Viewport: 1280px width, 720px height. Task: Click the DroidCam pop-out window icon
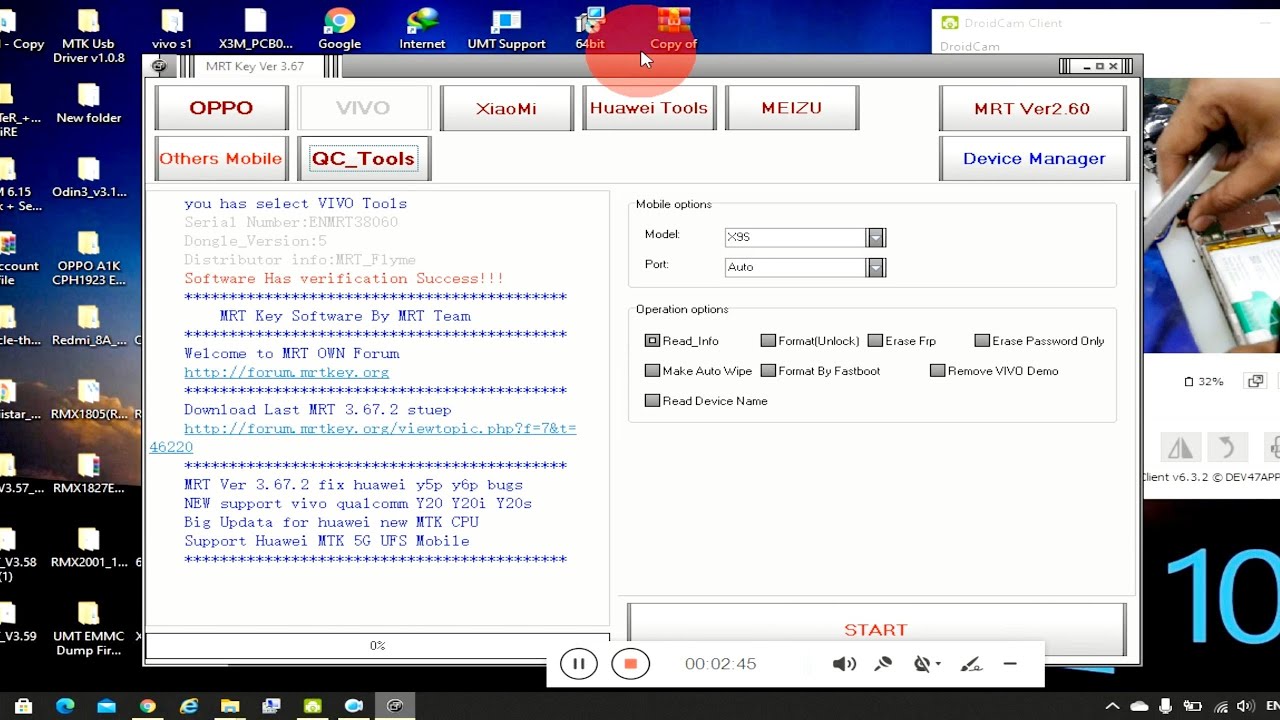(1255, 381)
